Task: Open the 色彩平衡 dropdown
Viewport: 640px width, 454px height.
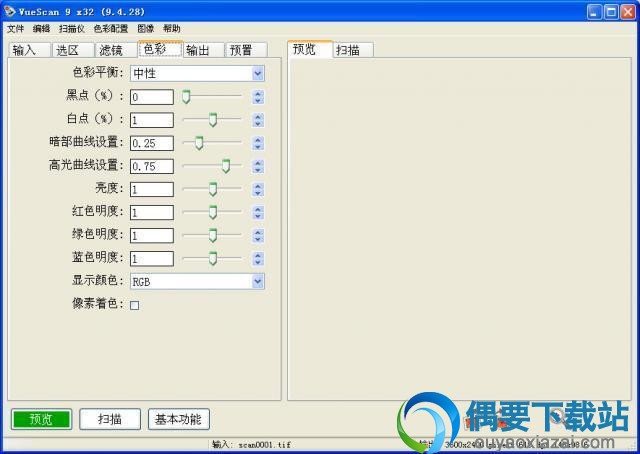Action: point(197,73)
